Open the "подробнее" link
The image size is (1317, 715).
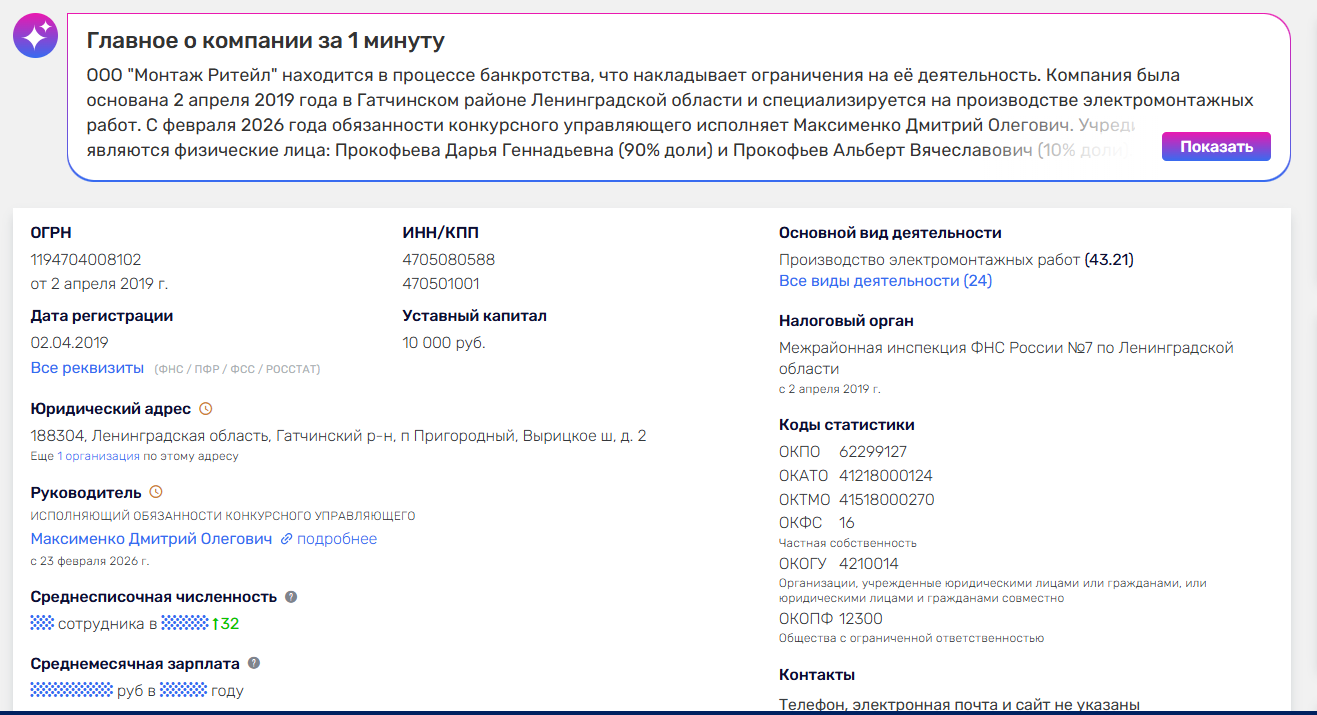tap(339, 539)
